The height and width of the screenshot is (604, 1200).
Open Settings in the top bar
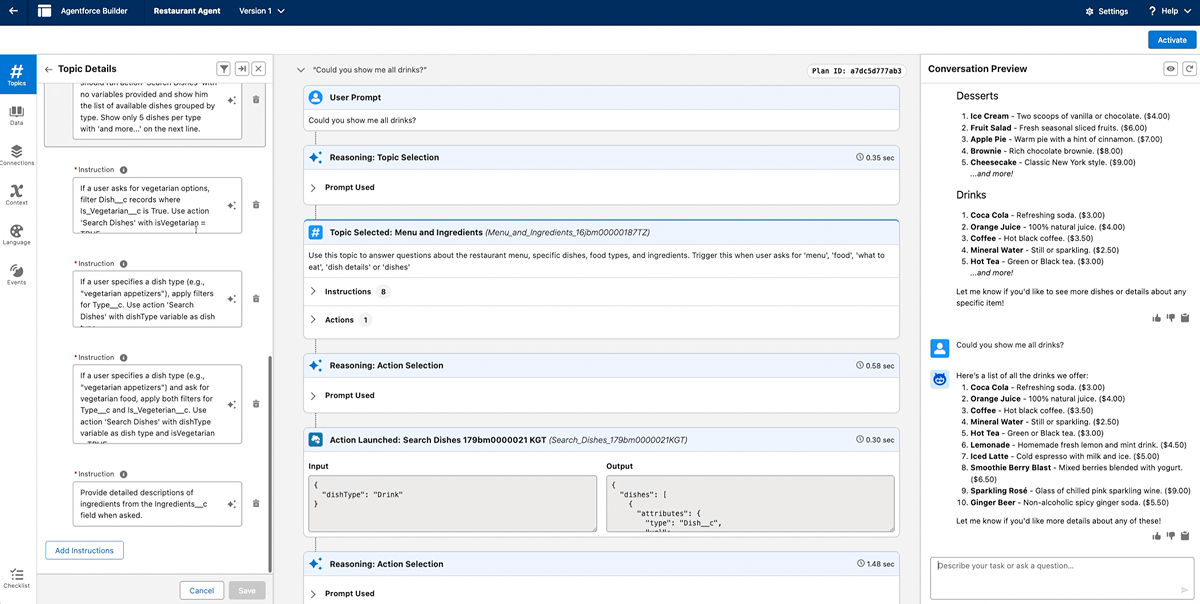(1106, 11)
